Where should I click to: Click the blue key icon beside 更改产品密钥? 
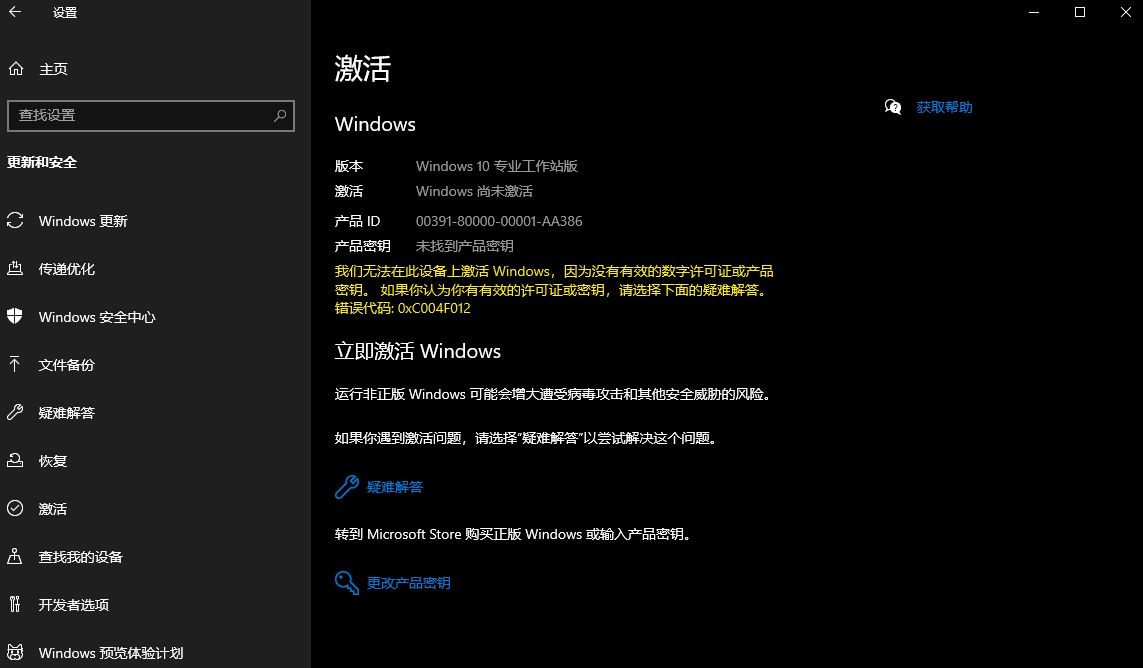[347, 583]
